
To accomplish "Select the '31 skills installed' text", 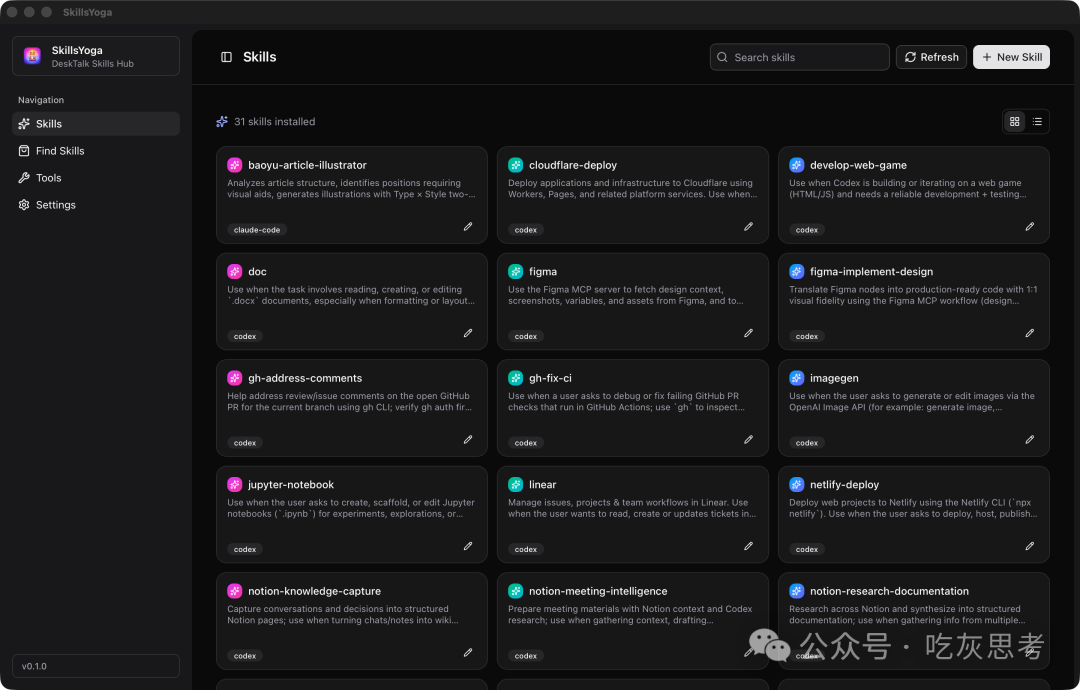I will (275, 122).
